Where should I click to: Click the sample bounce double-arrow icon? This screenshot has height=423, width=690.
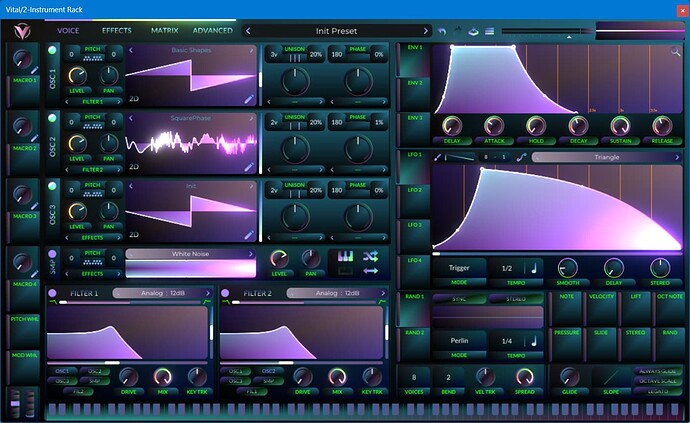(371, 271)
